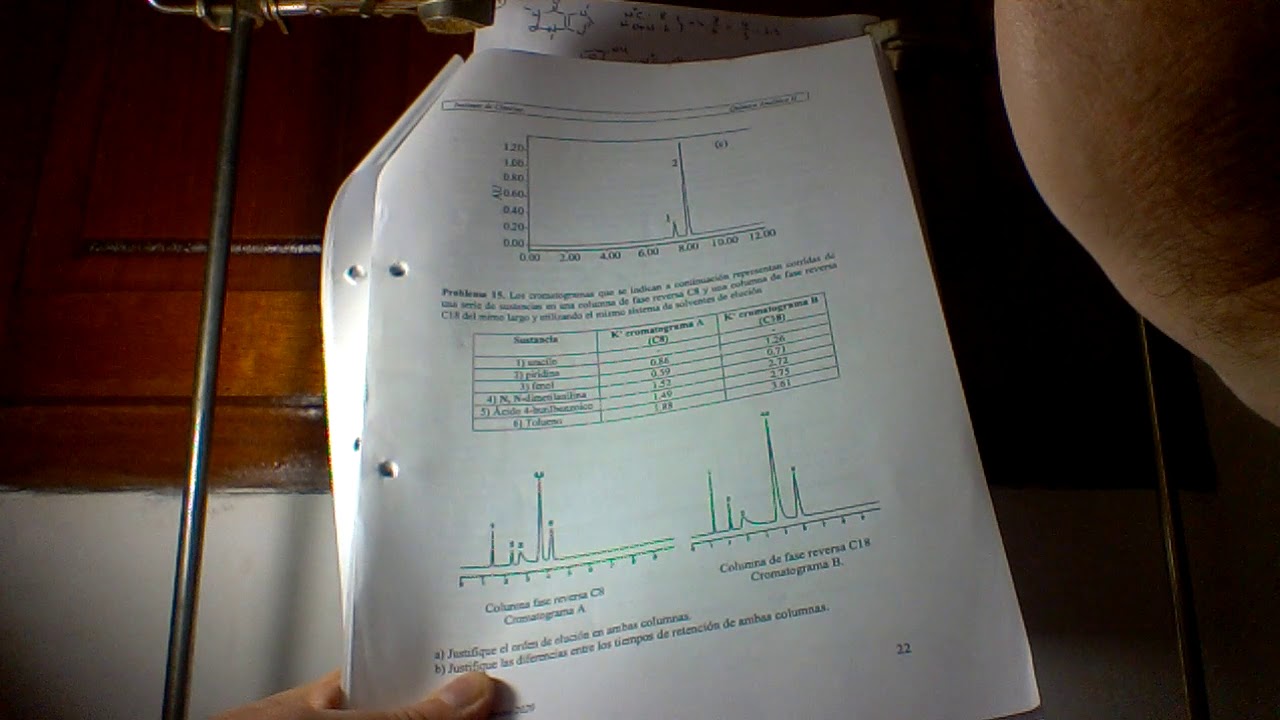1280x720 pixels.
Task: Click the value '0.59' in the table
Action: point(660,373)
